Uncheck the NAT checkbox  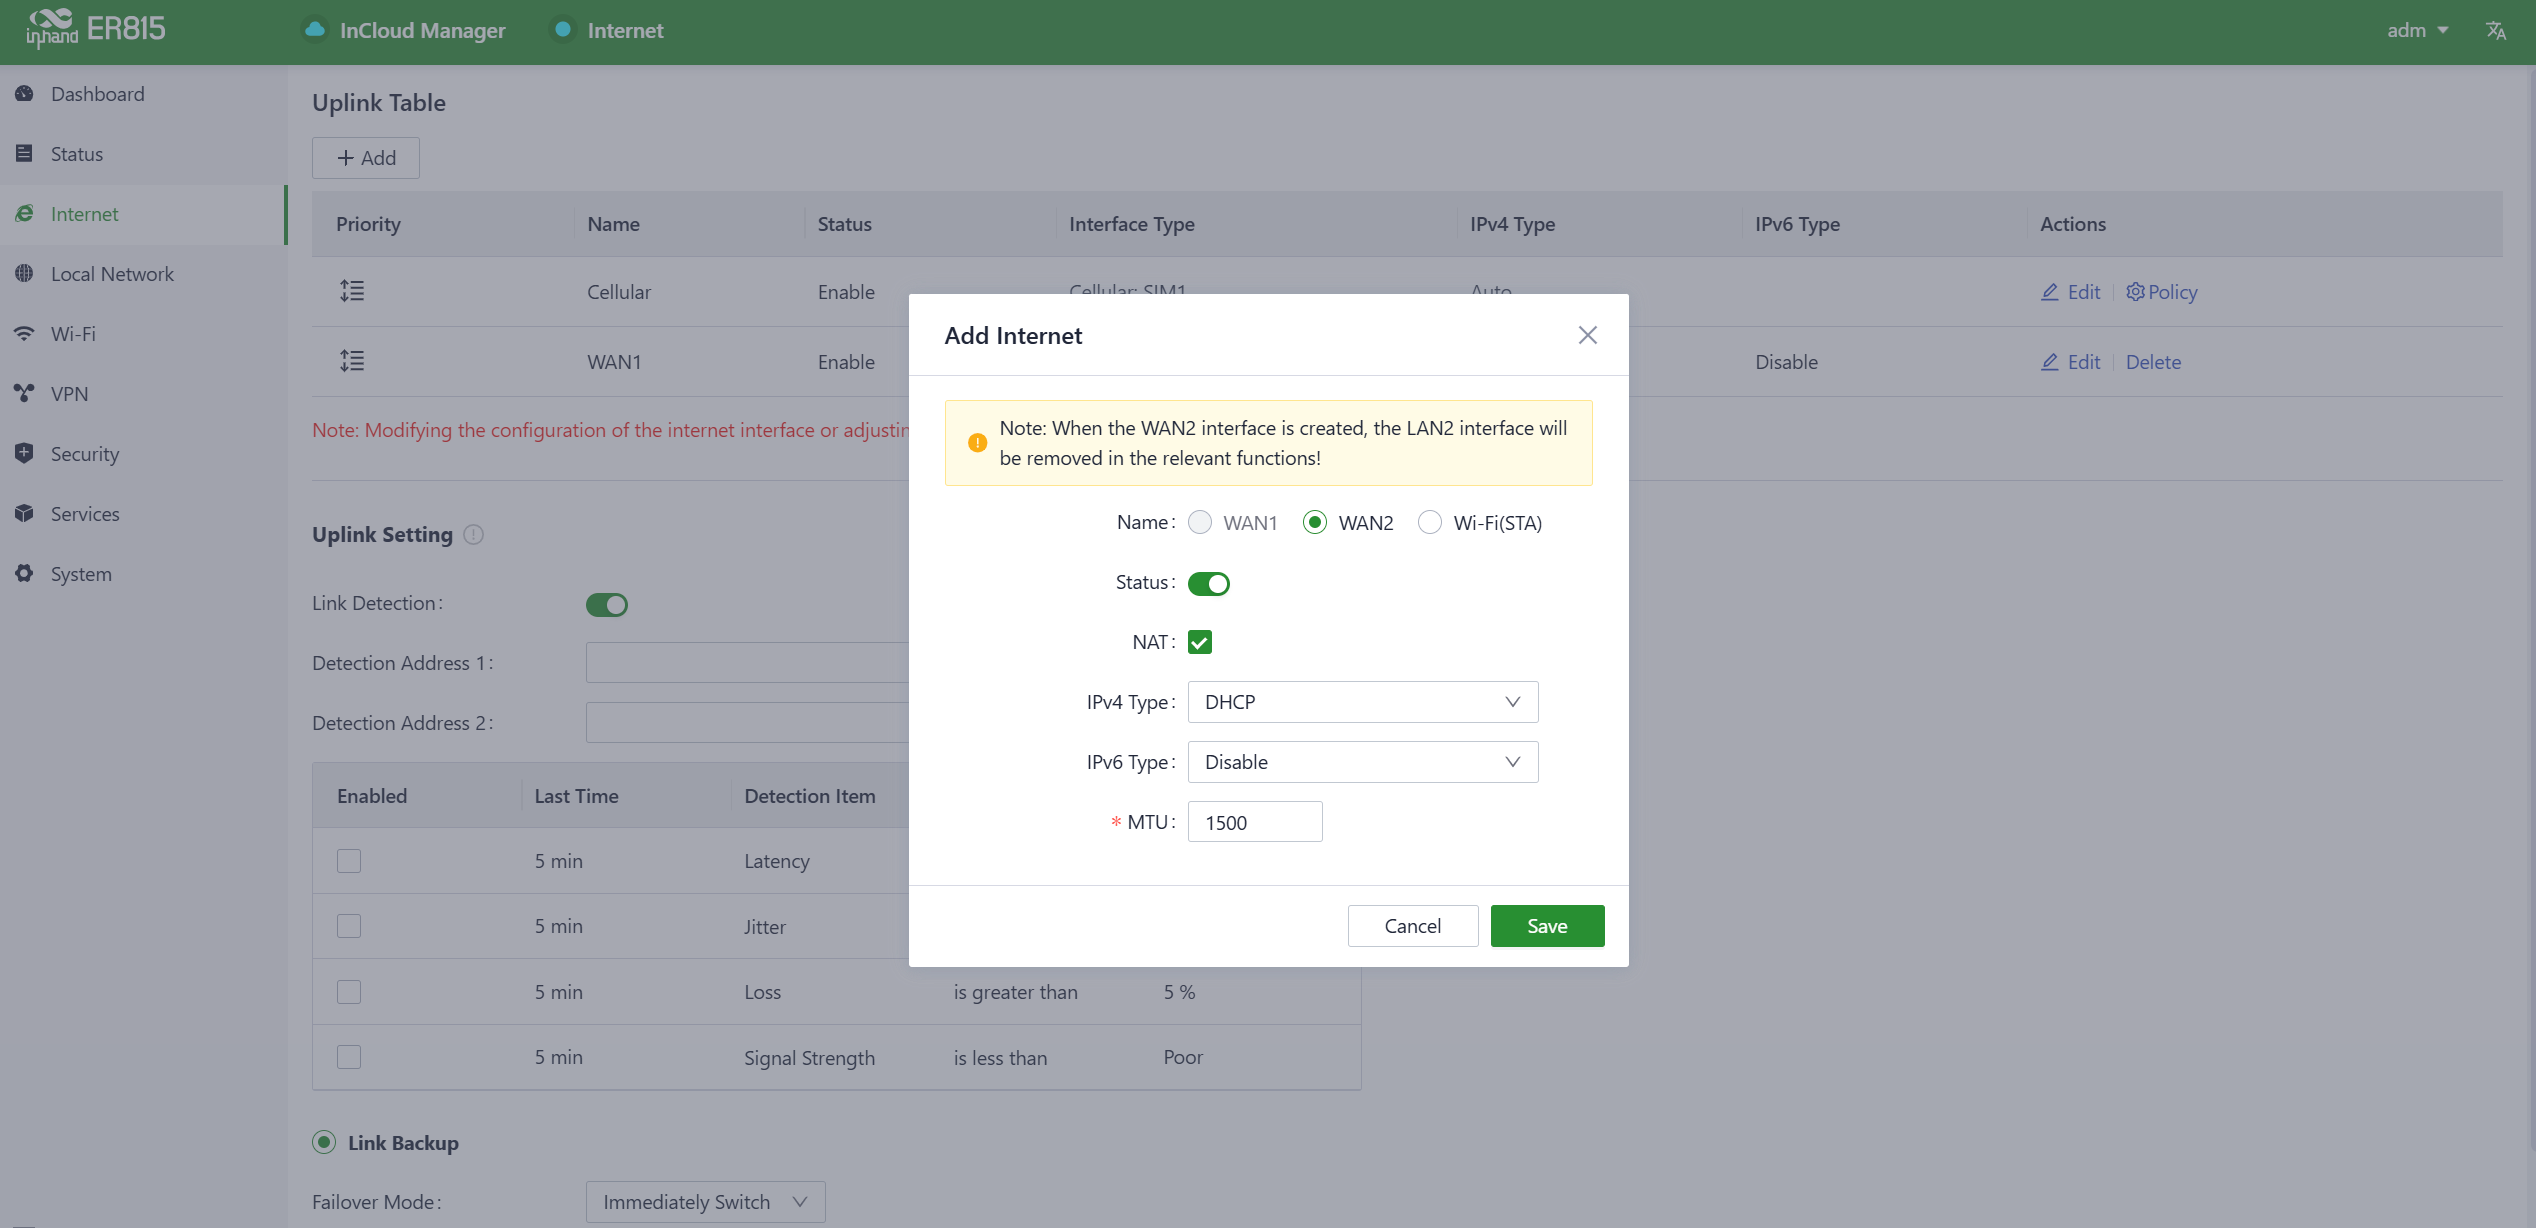coord(1200,642)
